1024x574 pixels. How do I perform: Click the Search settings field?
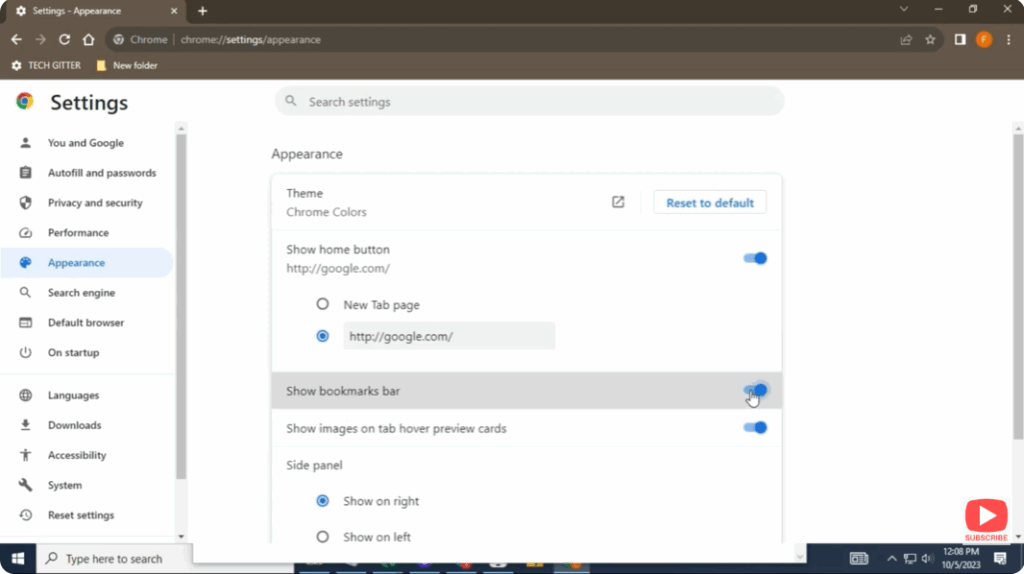530,102
